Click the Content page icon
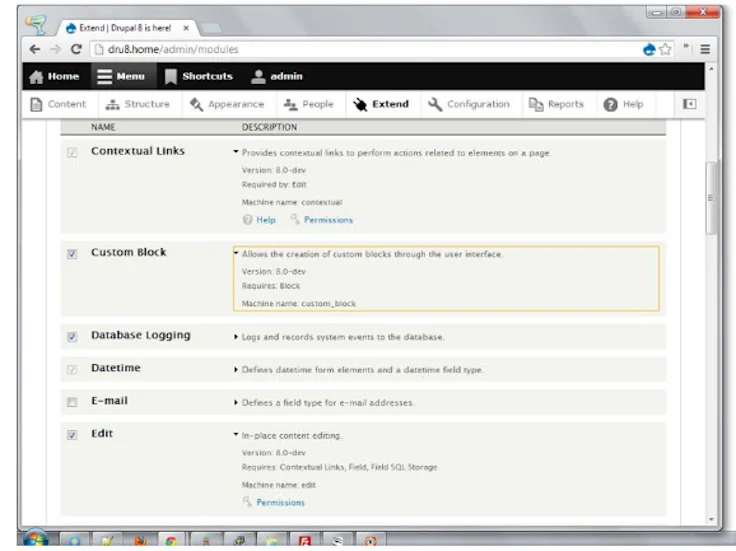 click(x=36, y=104)
